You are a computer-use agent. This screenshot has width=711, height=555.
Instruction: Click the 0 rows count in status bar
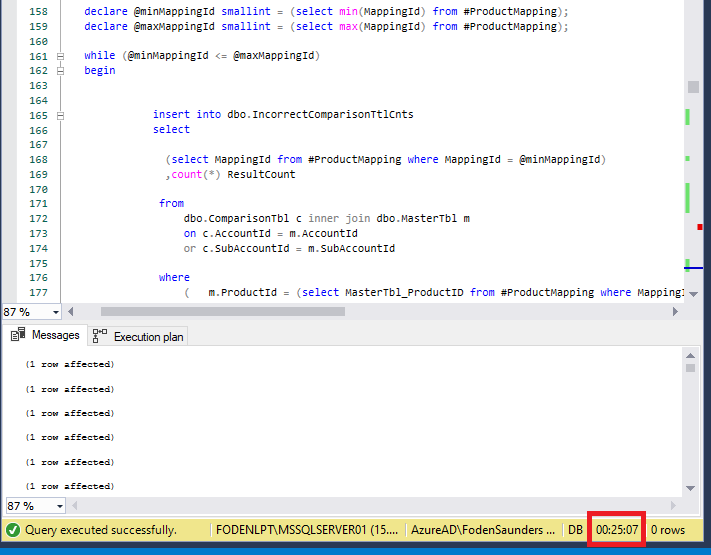pyautogui.click(x=668, y=530)
